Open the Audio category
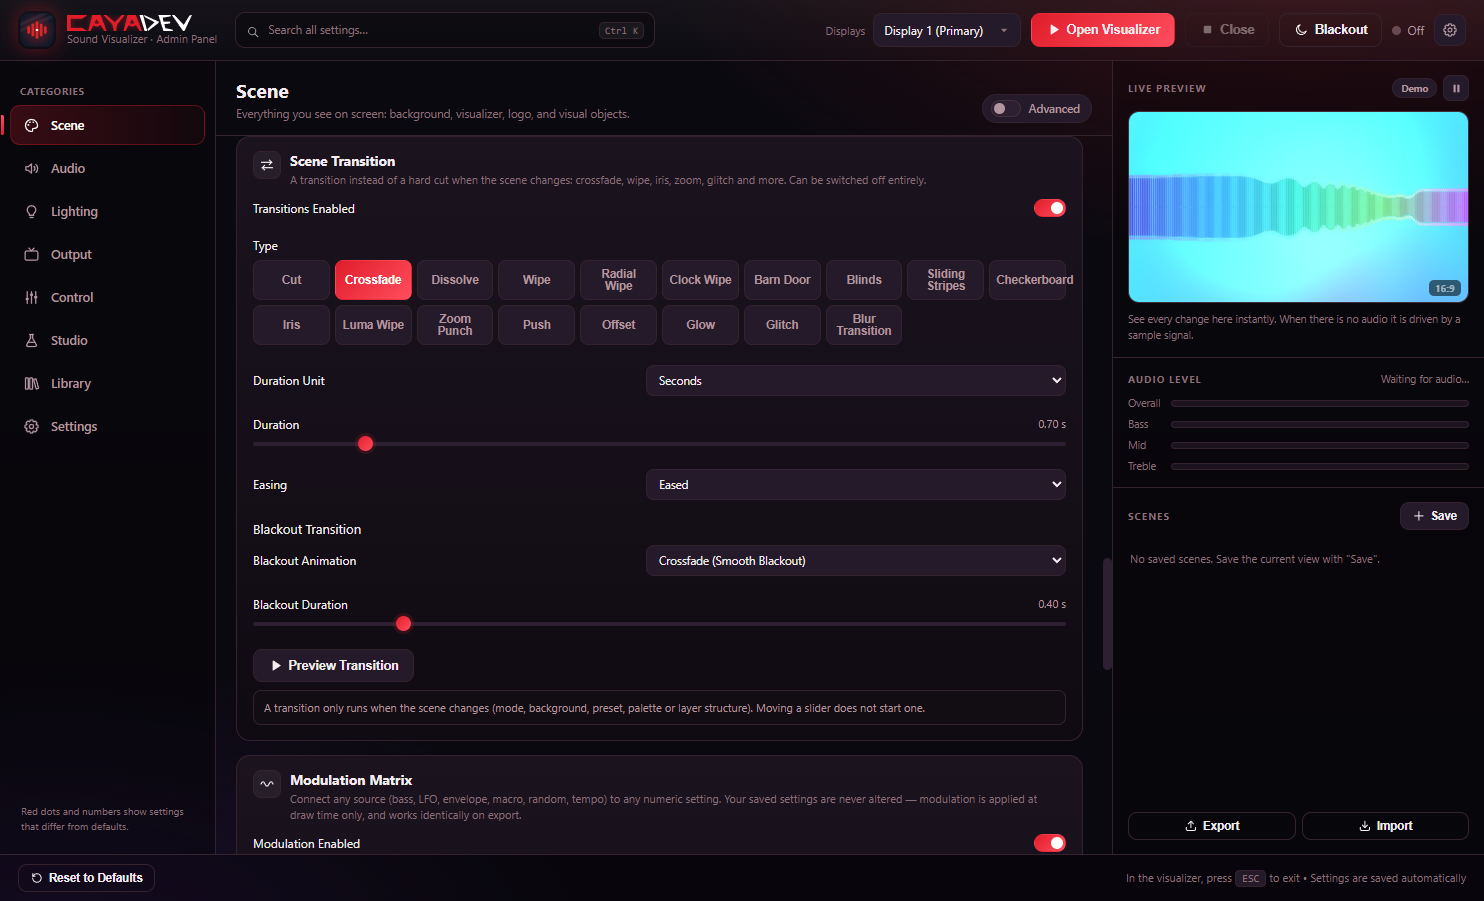 coord(108,168)
